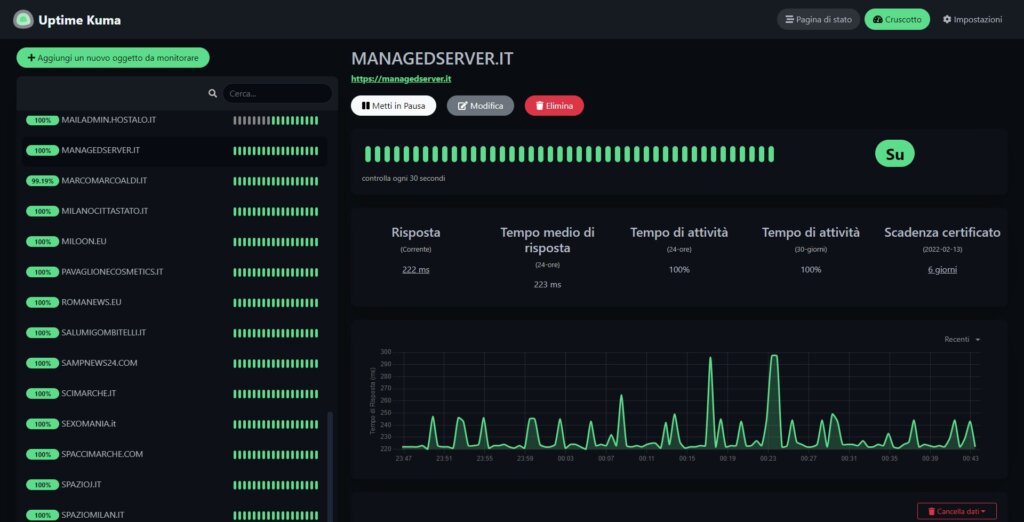Click the 223 ms average response value
1024x522 pixels.
click(x=547, y=284)
